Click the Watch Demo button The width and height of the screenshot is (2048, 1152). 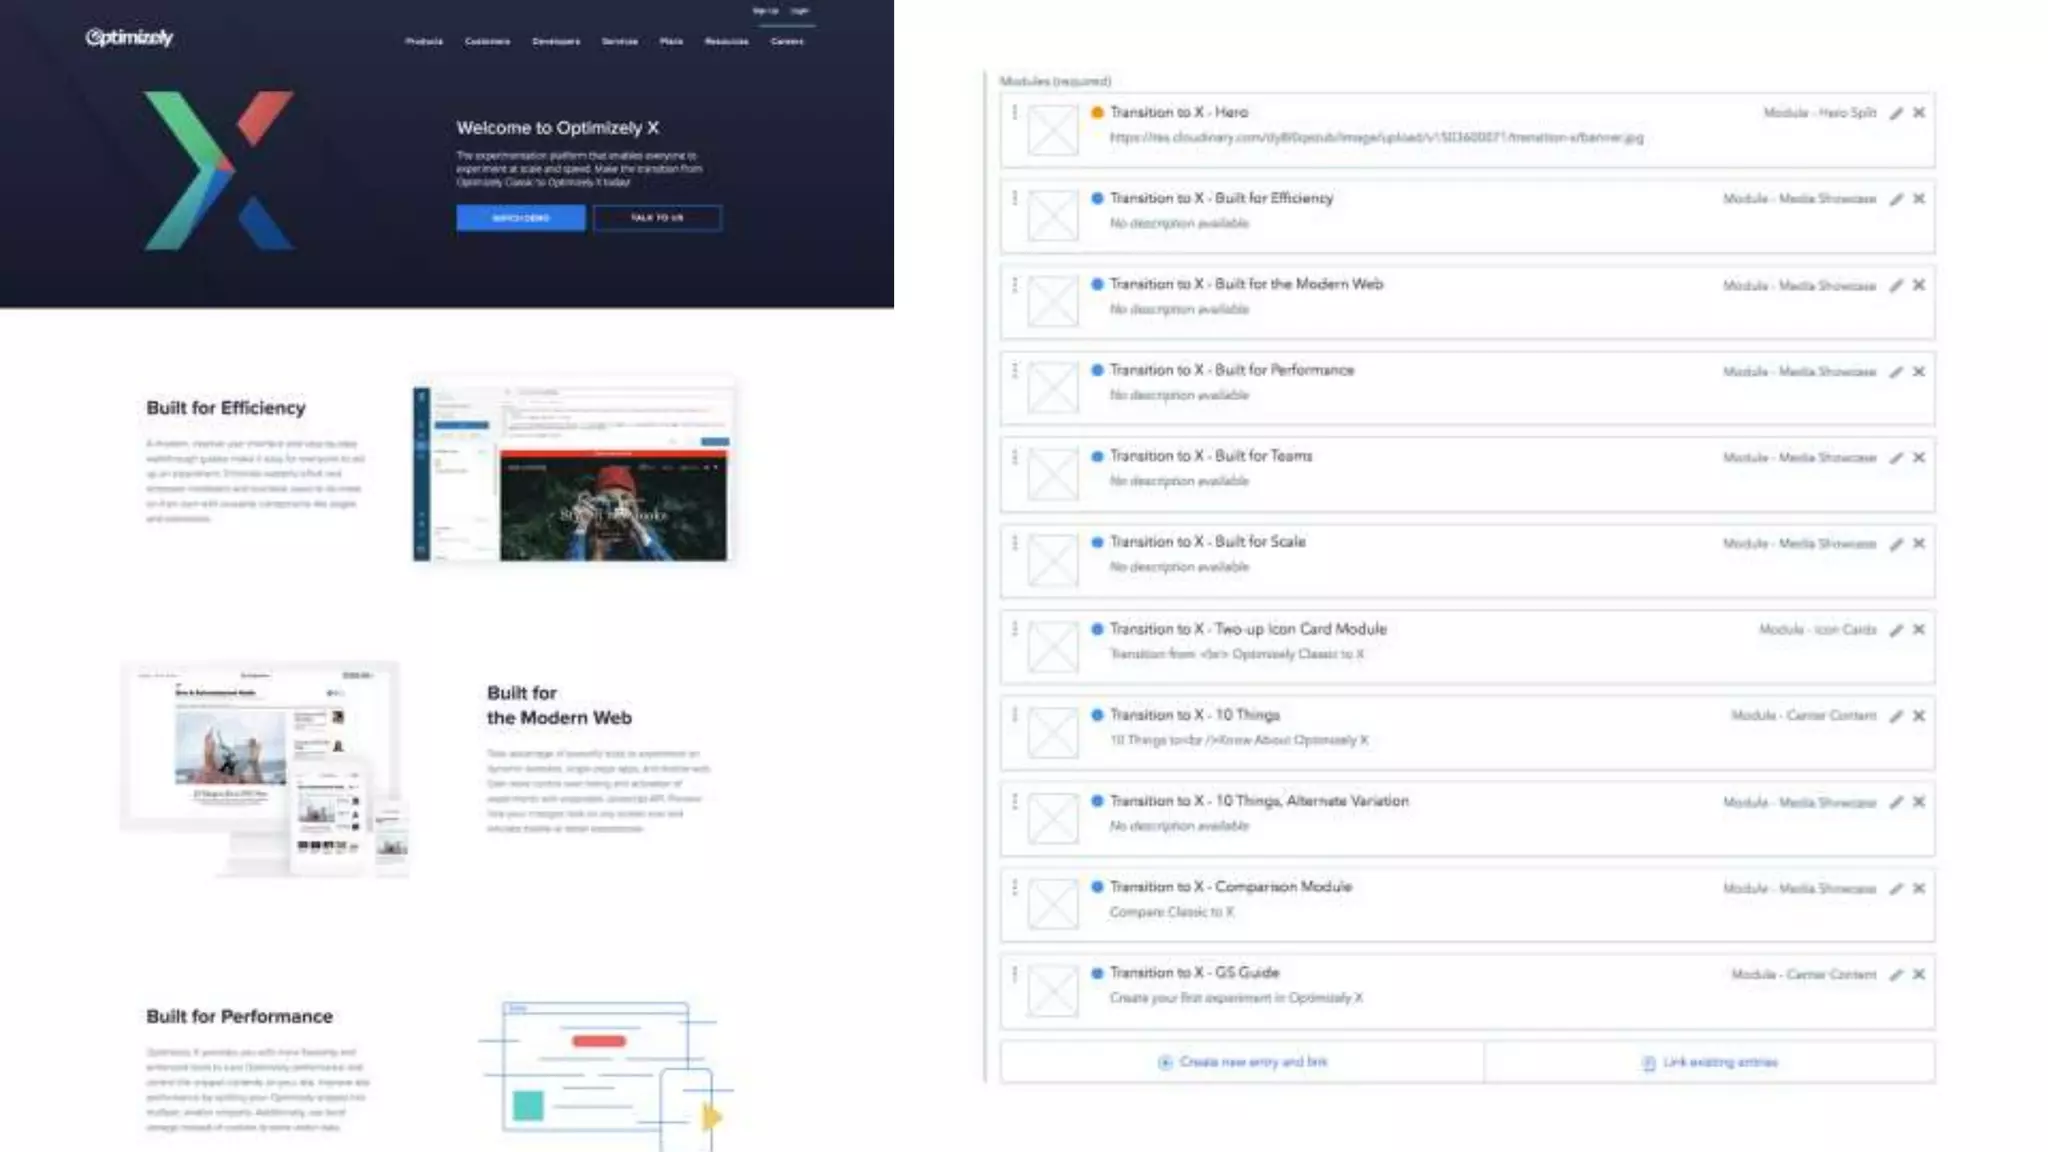click(520, 218)
